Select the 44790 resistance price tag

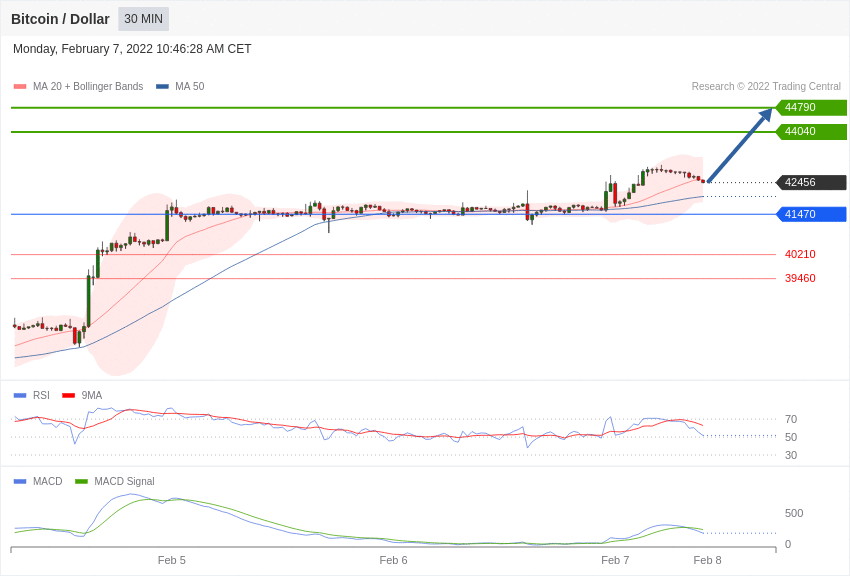811,107
